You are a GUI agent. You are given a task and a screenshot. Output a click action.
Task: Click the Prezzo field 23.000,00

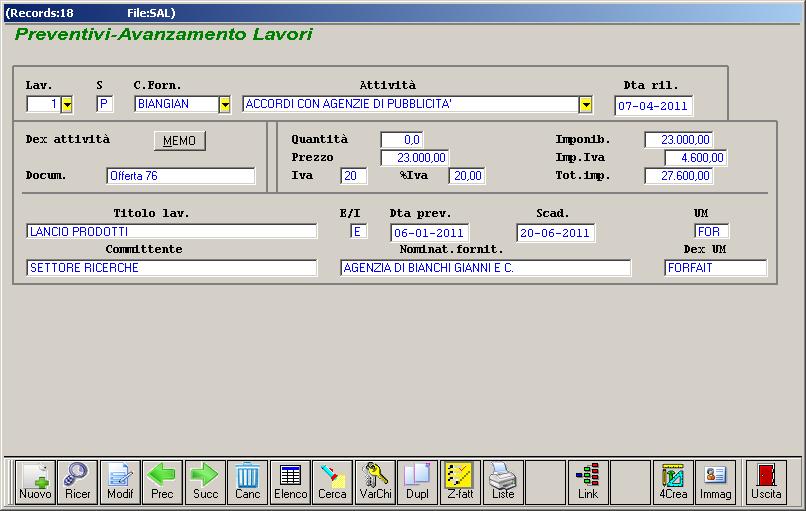click(414, 158)
